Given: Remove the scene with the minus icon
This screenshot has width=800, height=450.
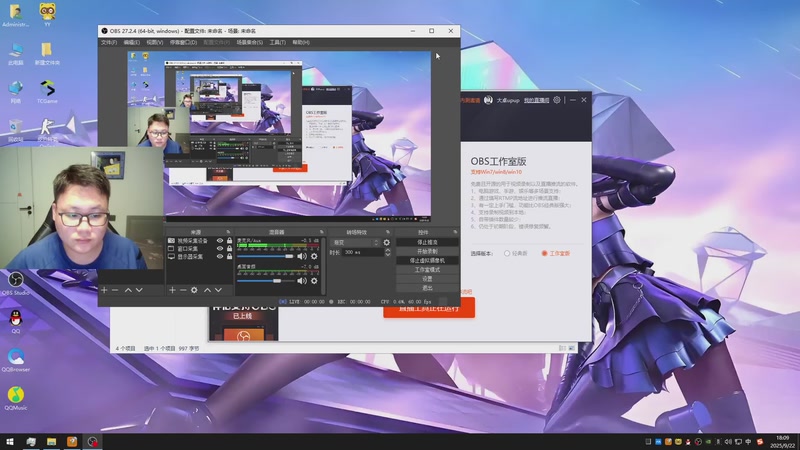Looking at the screenshot, I should (x=115, y=290).
